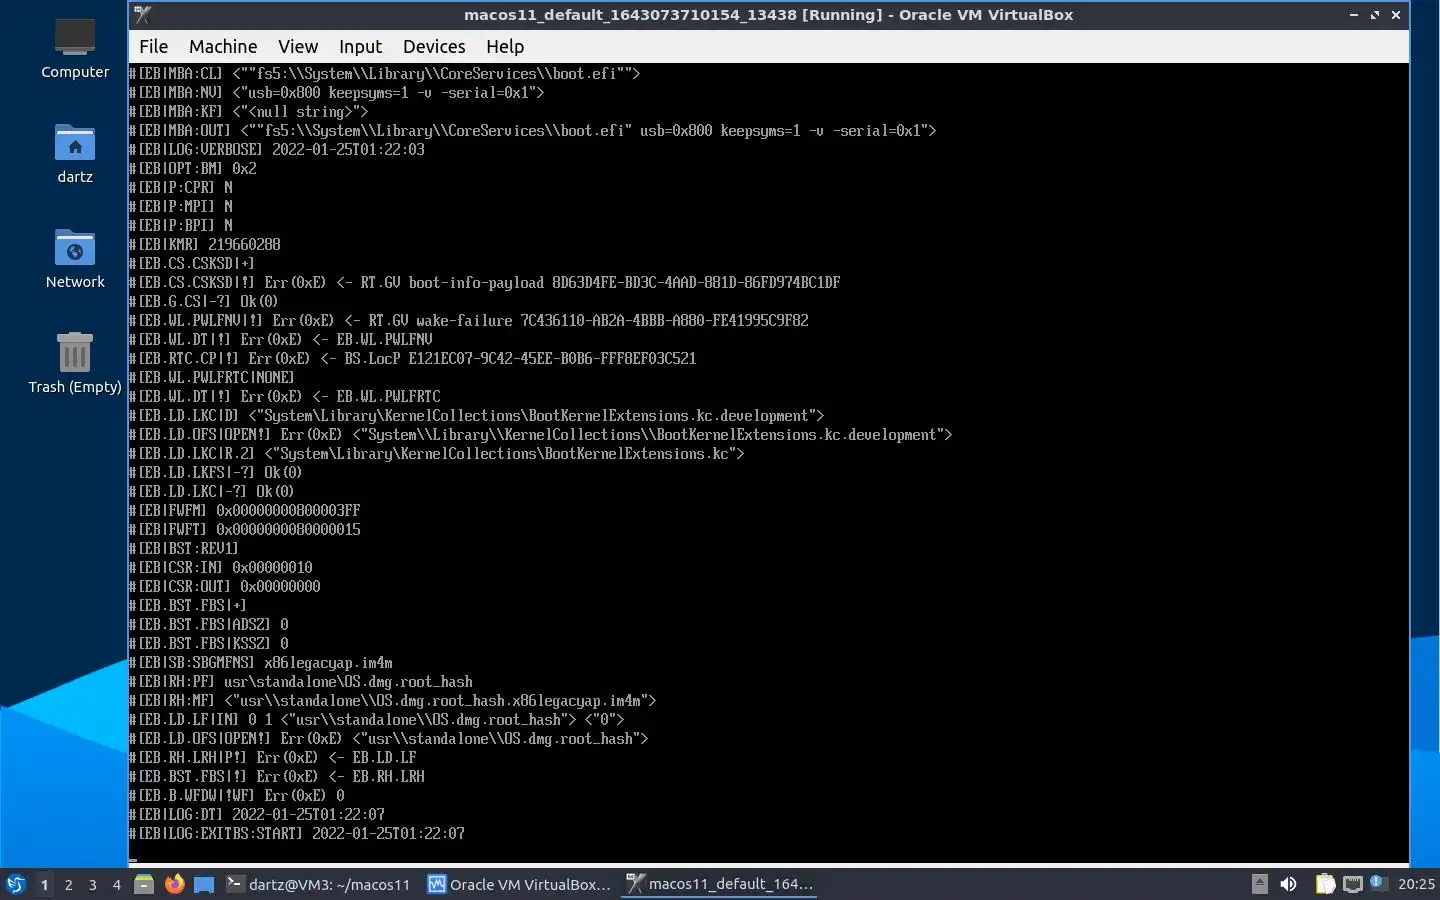Click the LOG:DT 2022-01-25T01:22:07 line
Image resolution: width=1440 pixels, height=900 pixels.
click(257, 814)
